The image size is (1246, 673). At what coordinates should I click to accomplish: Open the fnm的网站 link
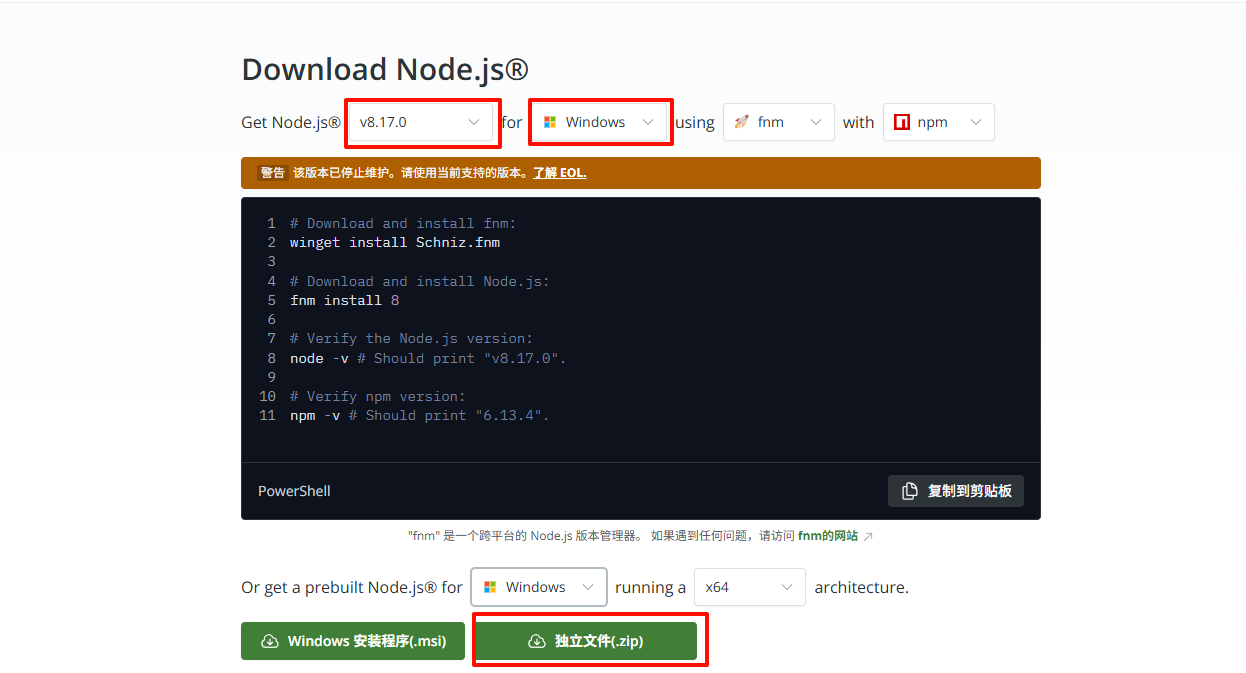click(x=828, y=536)
